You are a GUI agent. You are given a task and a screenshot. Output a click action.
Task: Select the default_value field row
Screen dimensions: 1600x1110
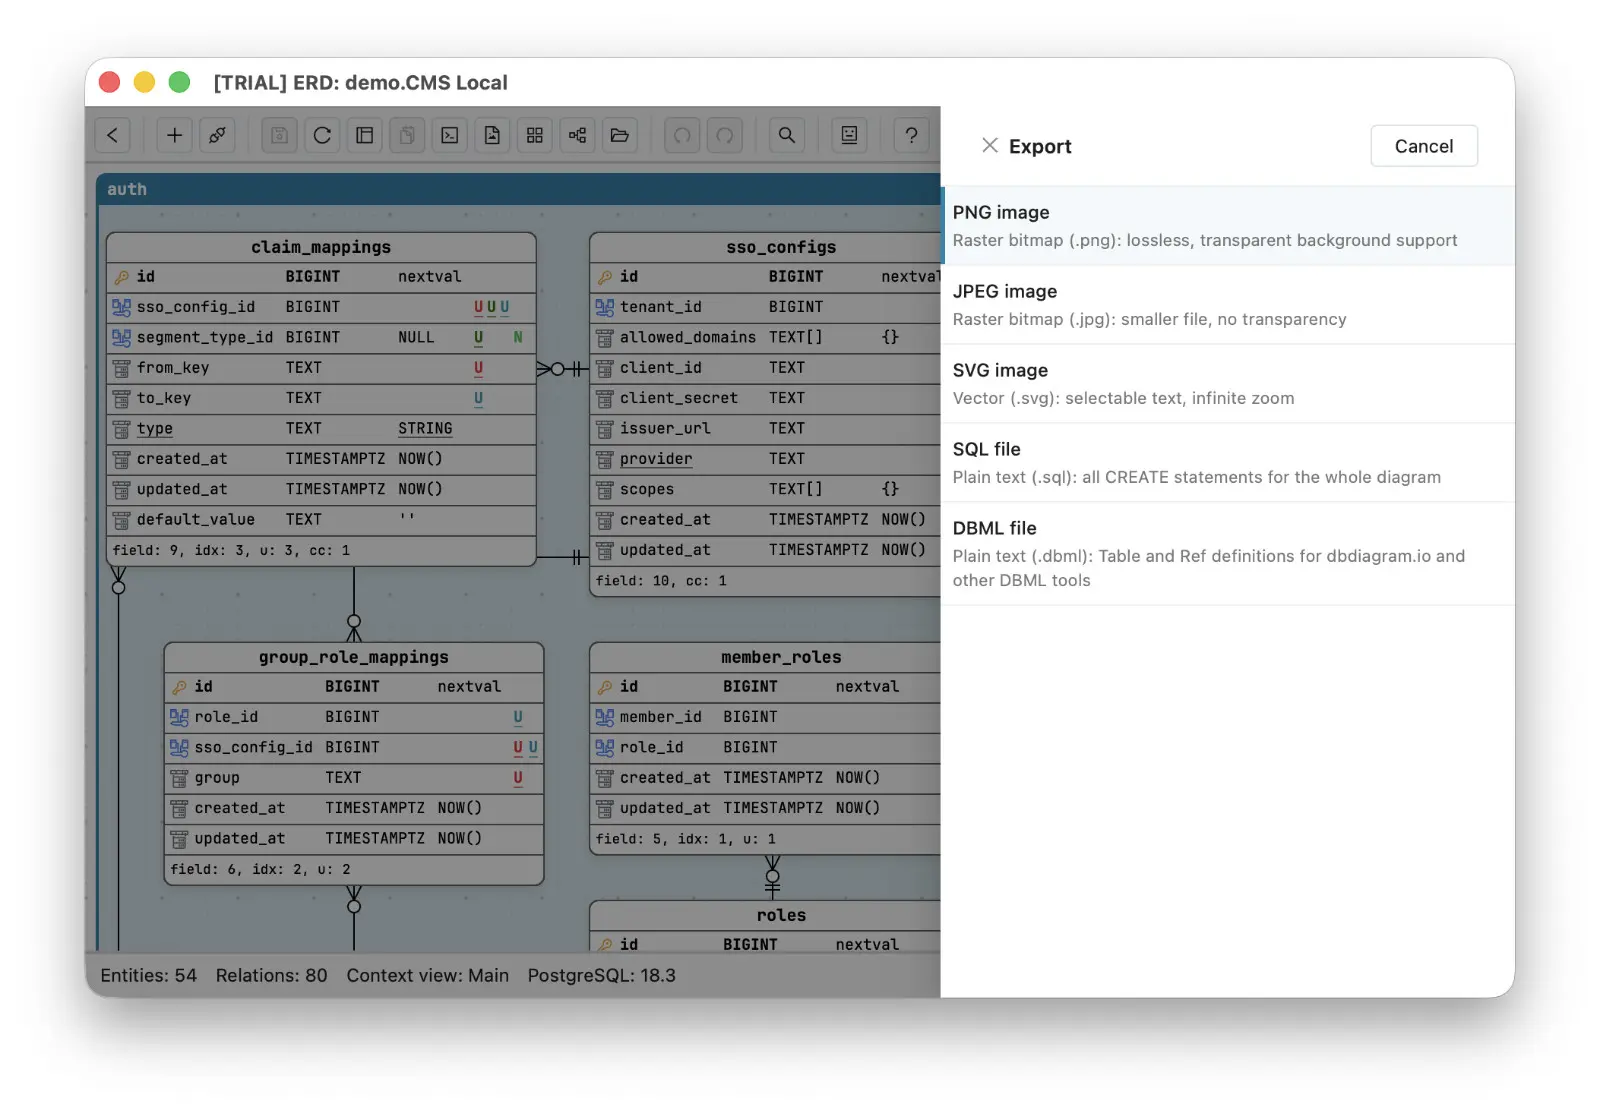click(x=321, y=520)
